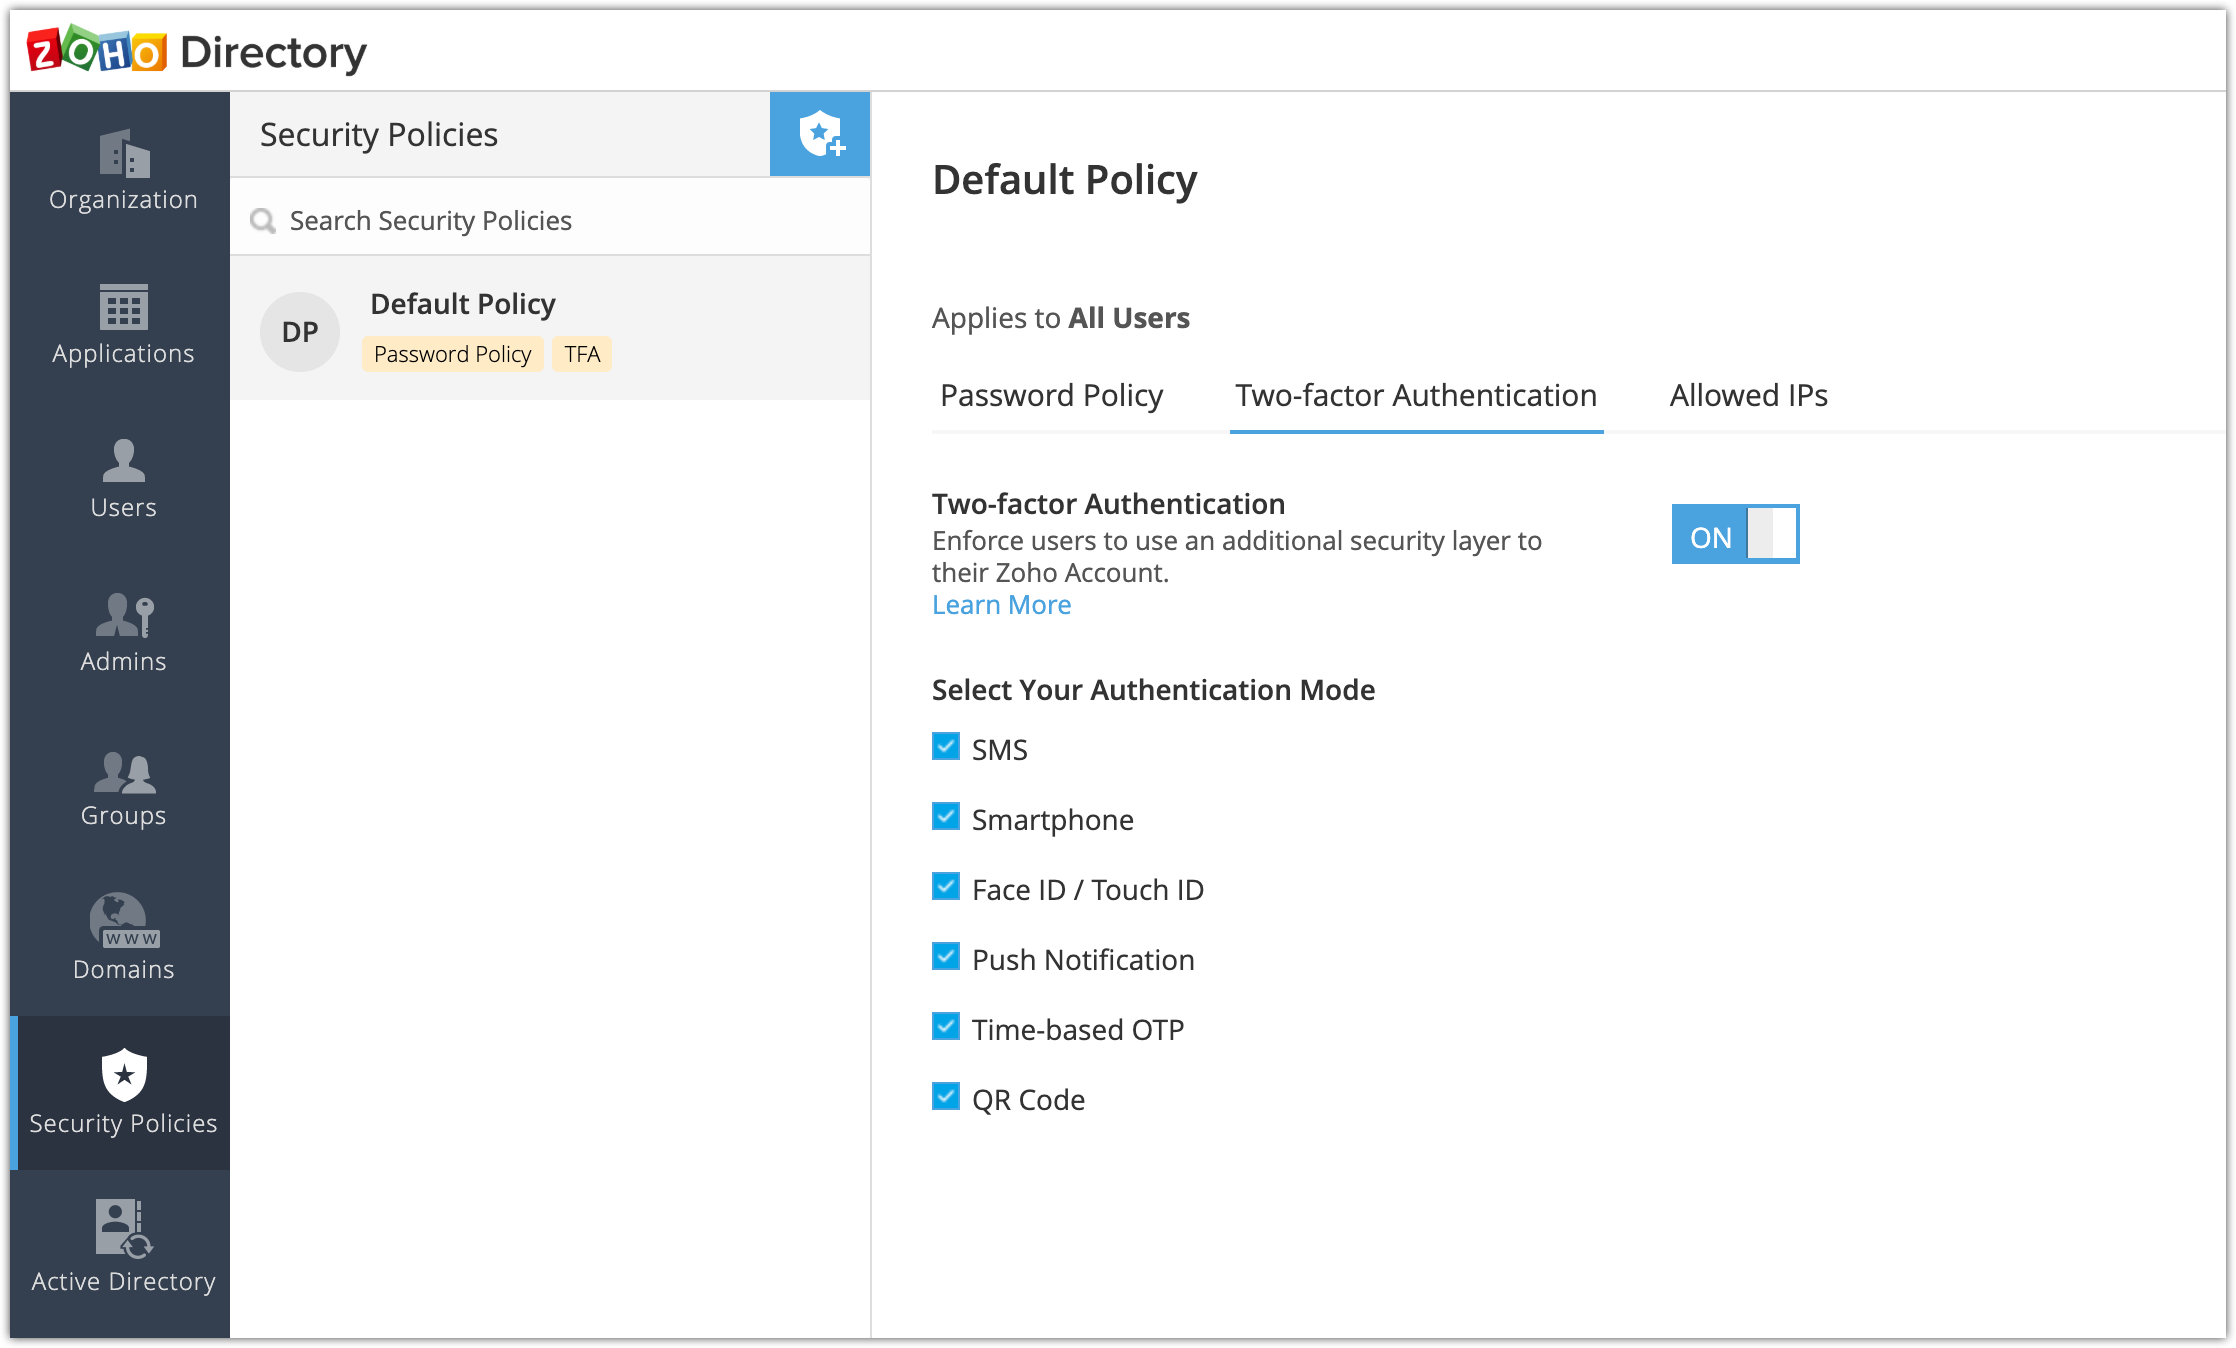The image size is (2236, 1348).
Task: Select Security Policies in sidebar
Action: pyautogui.click(x=123, y=1093)
